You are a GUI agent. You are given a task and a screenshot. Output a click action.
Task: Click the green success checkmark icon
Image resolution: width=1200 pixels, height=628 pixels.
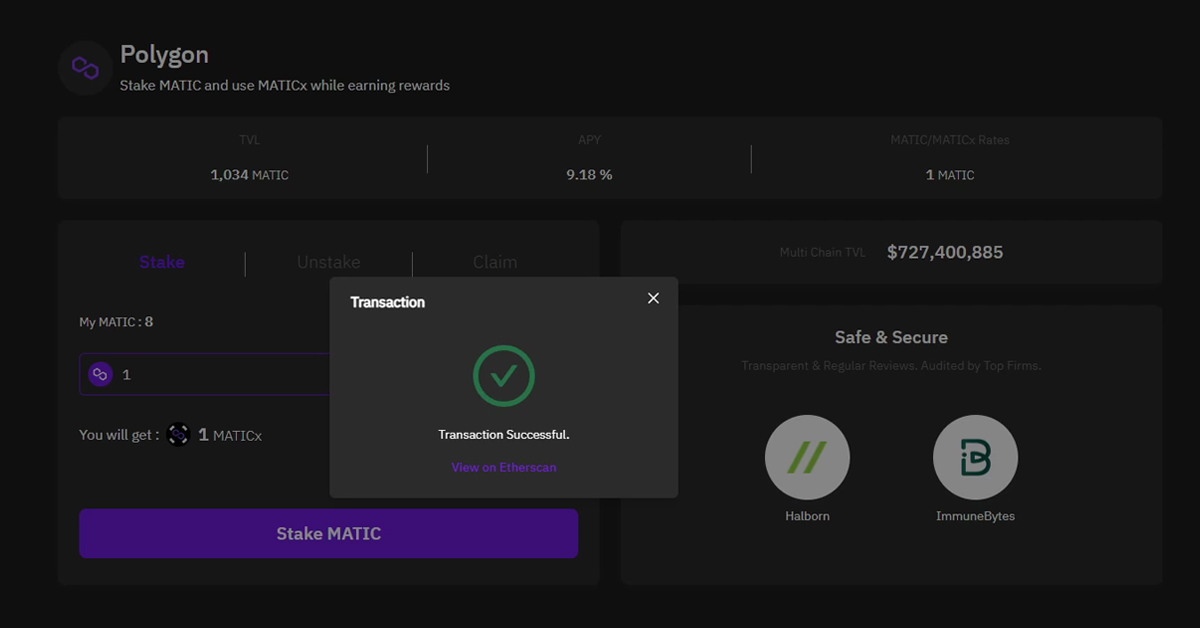(x=504, y=376)
